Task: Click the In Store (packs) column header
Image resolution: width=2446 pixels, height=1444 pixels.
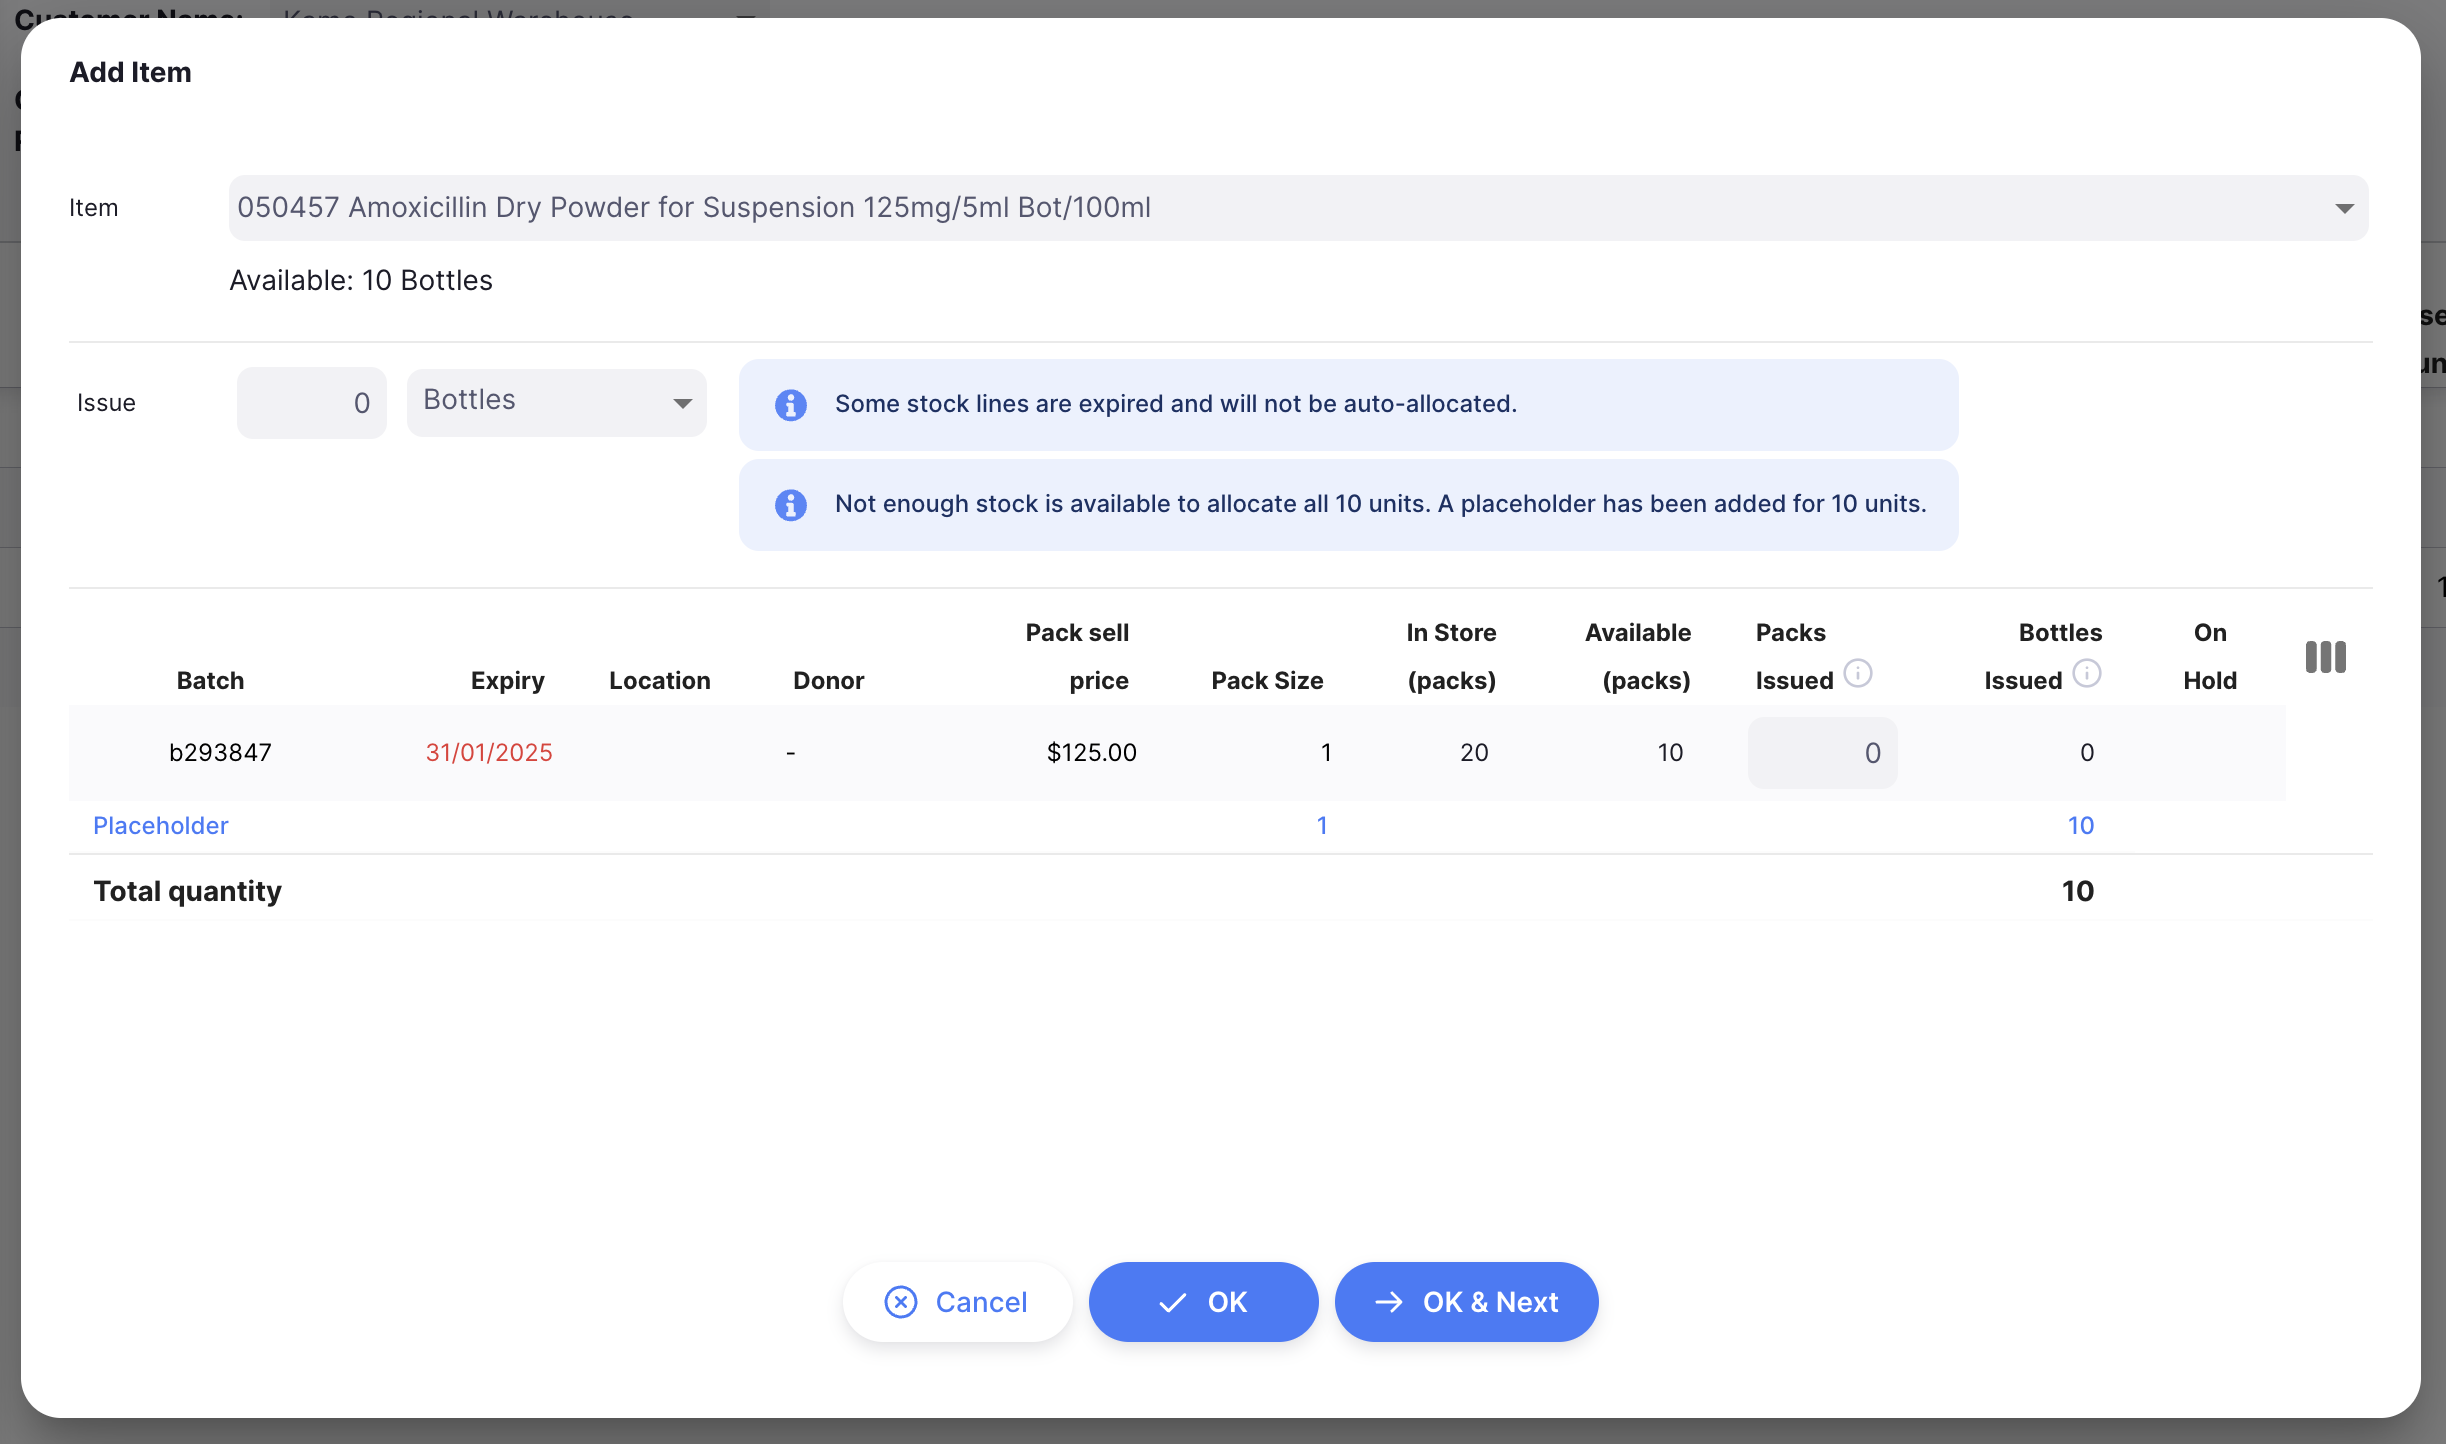Action: pyautogui.click(x=1451, y=656)
